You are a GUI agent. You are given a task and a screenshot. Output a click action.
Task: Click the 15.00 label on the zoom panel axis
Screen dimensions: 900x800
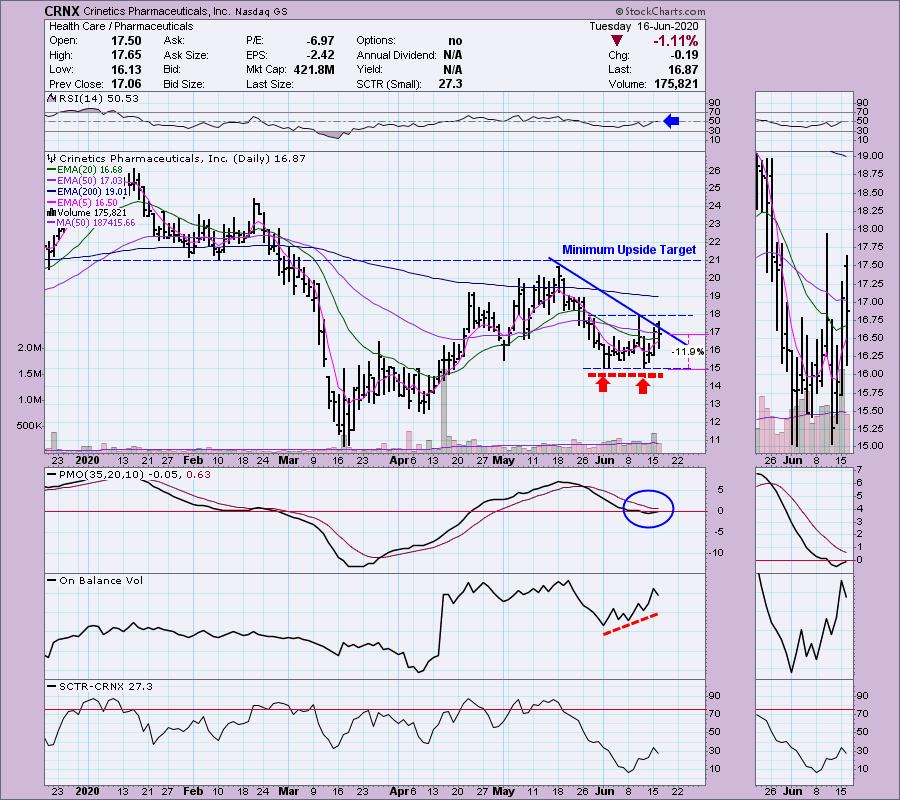click(x=870, y=445)
